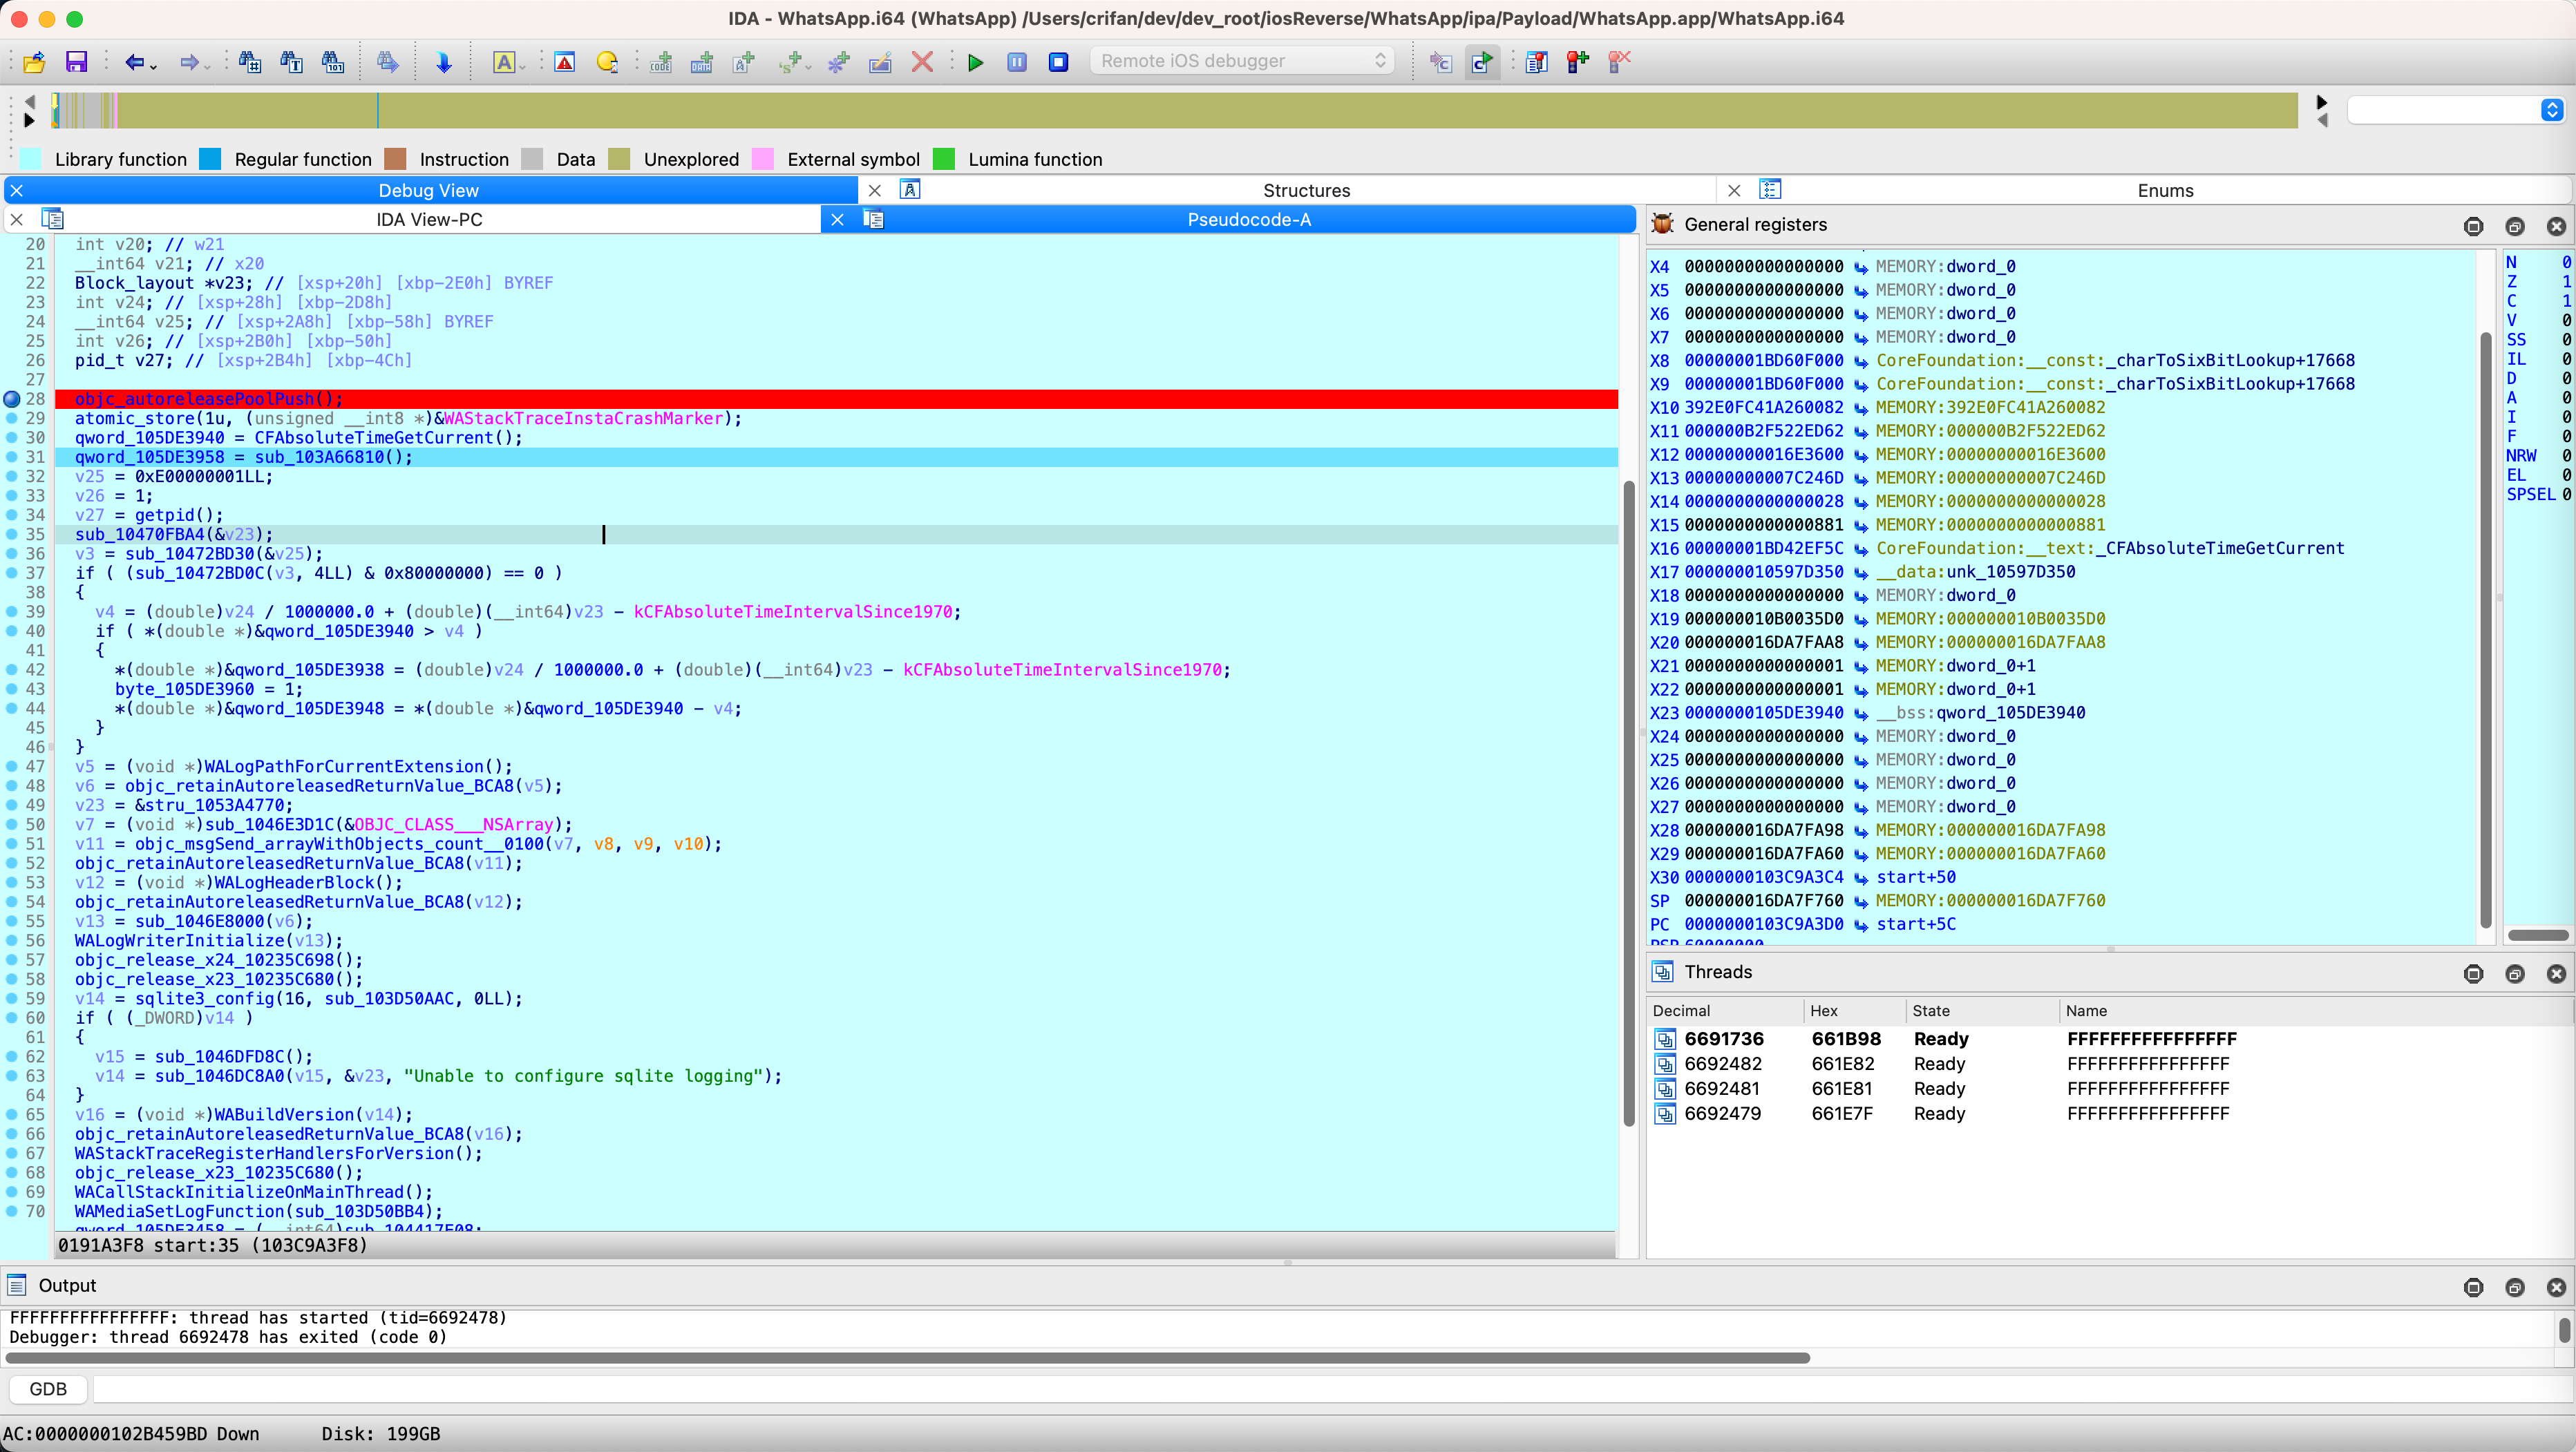Viewport: 2576px width, 1452px height.
Task: Click the search-next binoculars arrow icon
Action: click(388, 62)
